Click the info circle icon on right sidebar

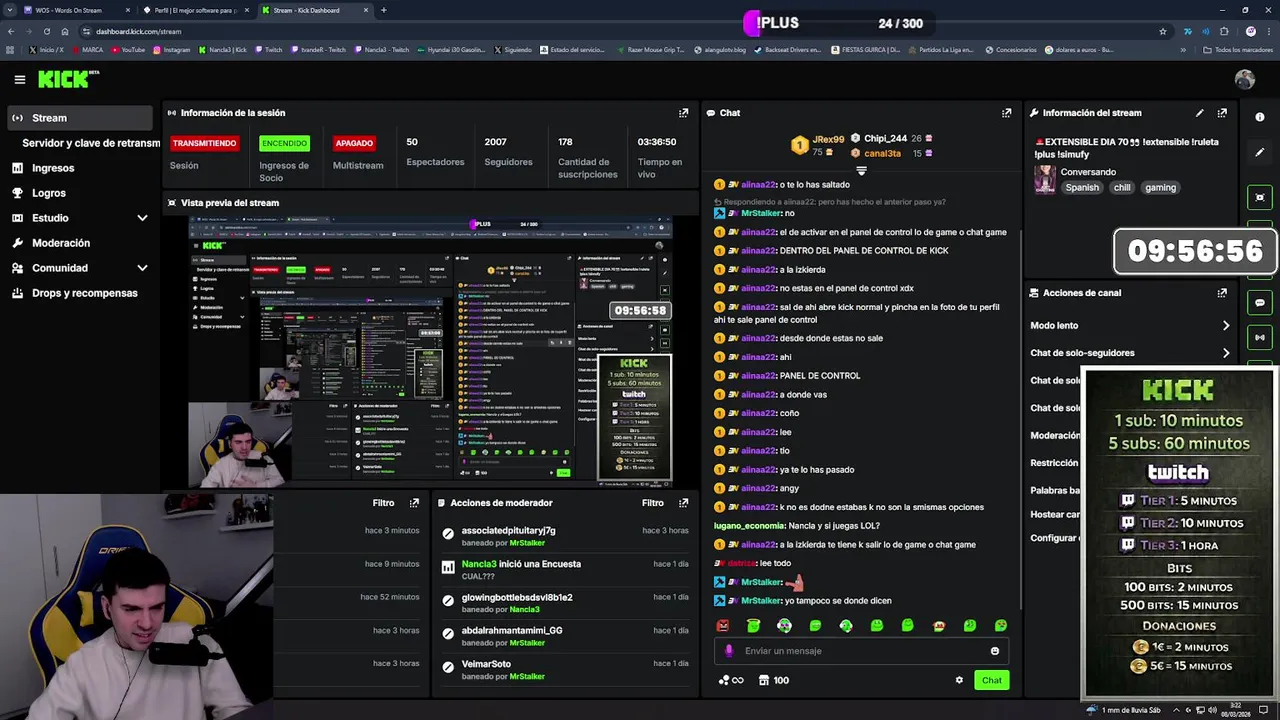[x=1259, y=117]
